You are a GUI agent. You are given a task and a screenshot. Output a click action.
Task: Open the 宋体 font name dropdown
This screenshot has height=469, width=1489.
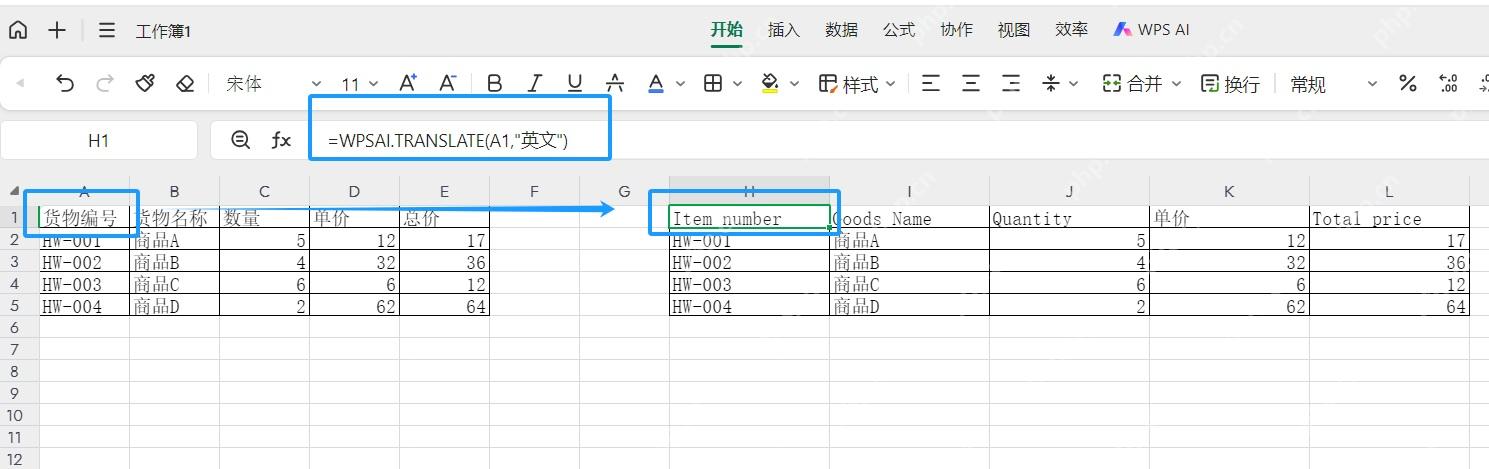pos(273,84)
